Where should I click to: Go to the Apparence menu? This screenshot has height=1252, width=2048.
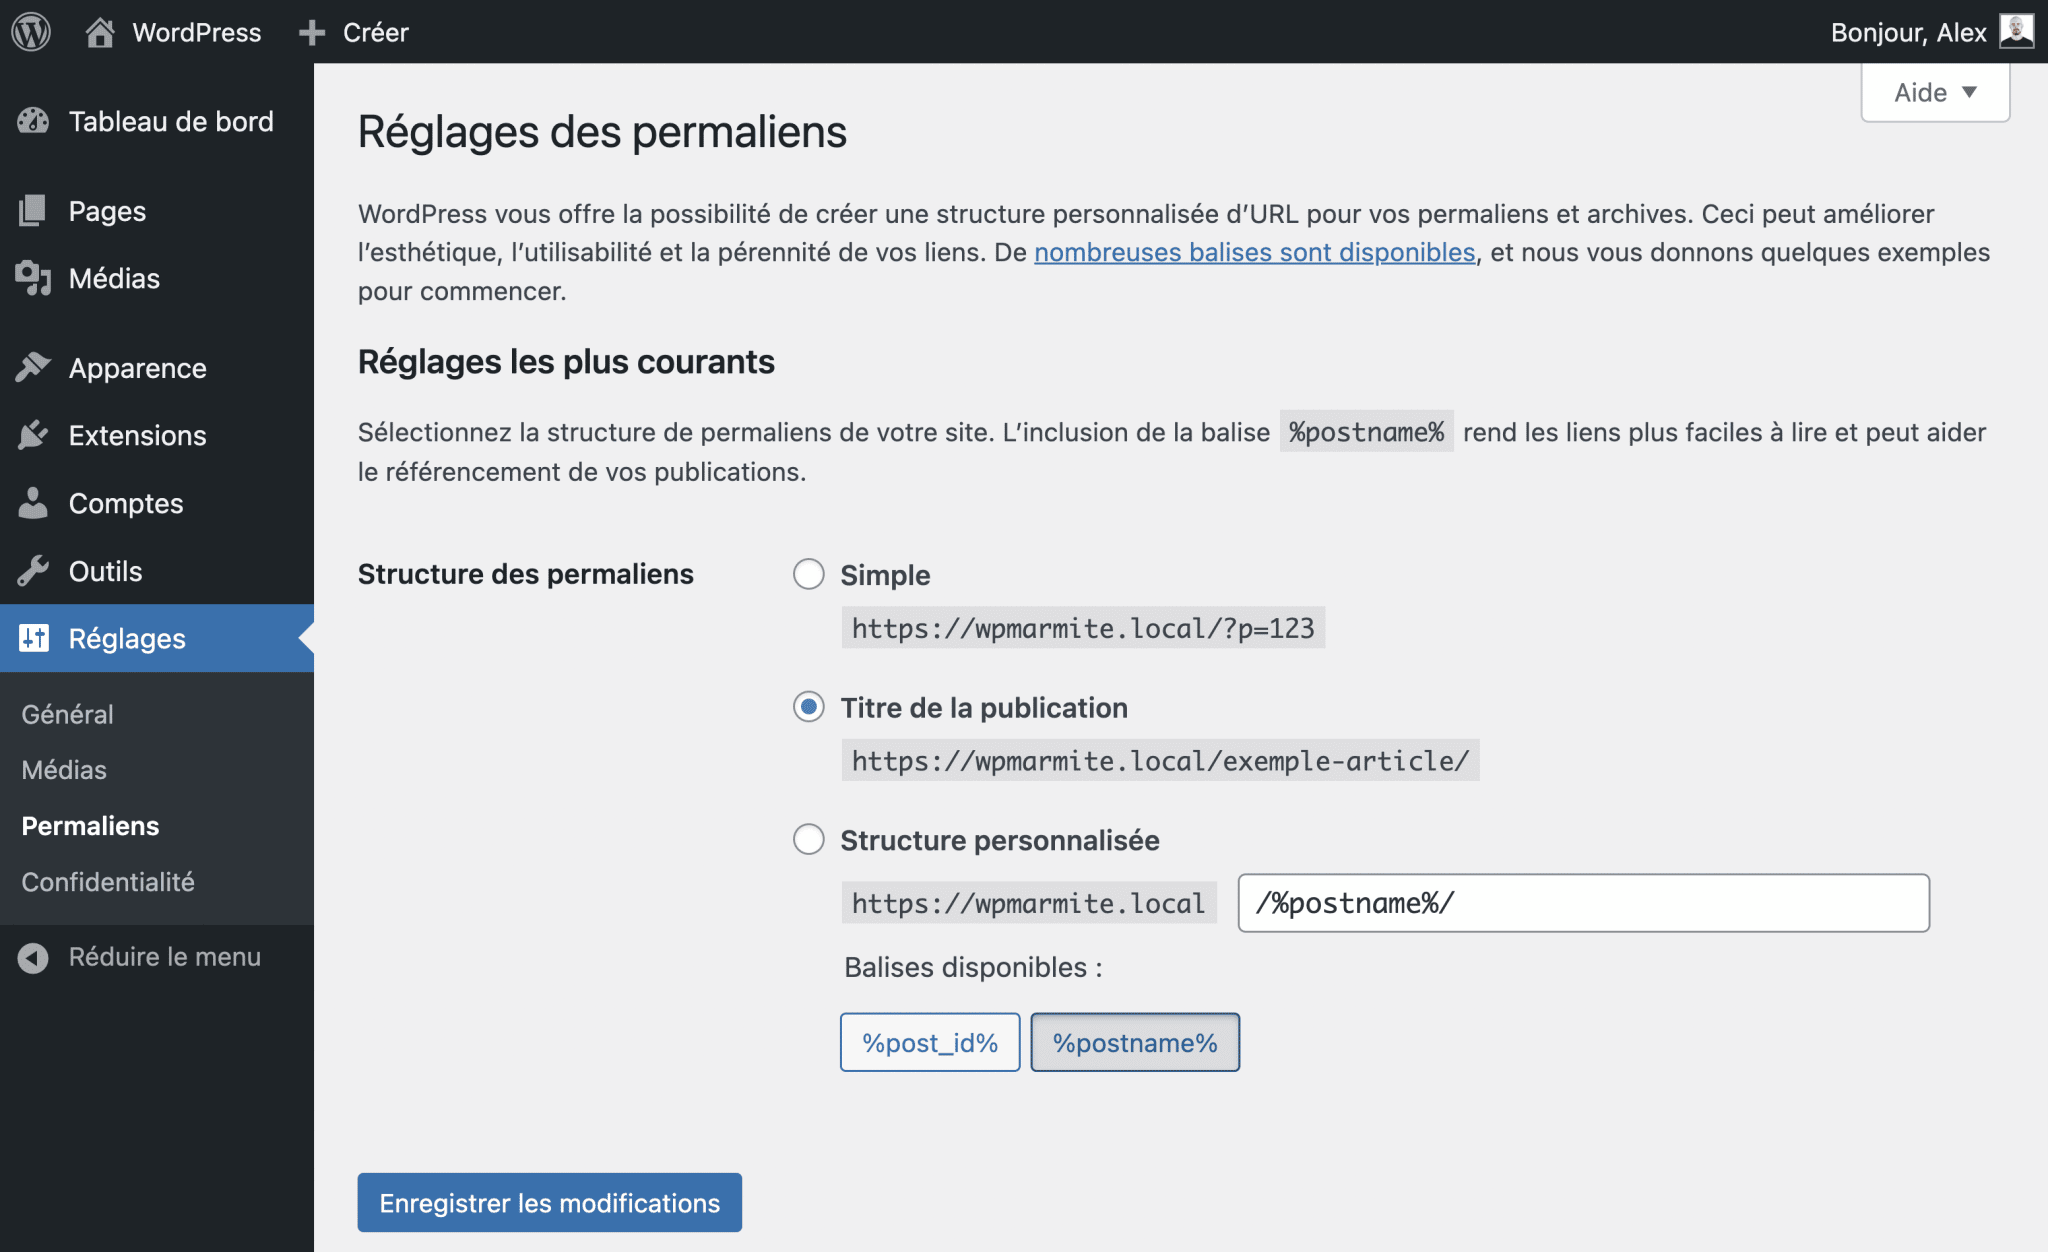click(x=157, y=368)
